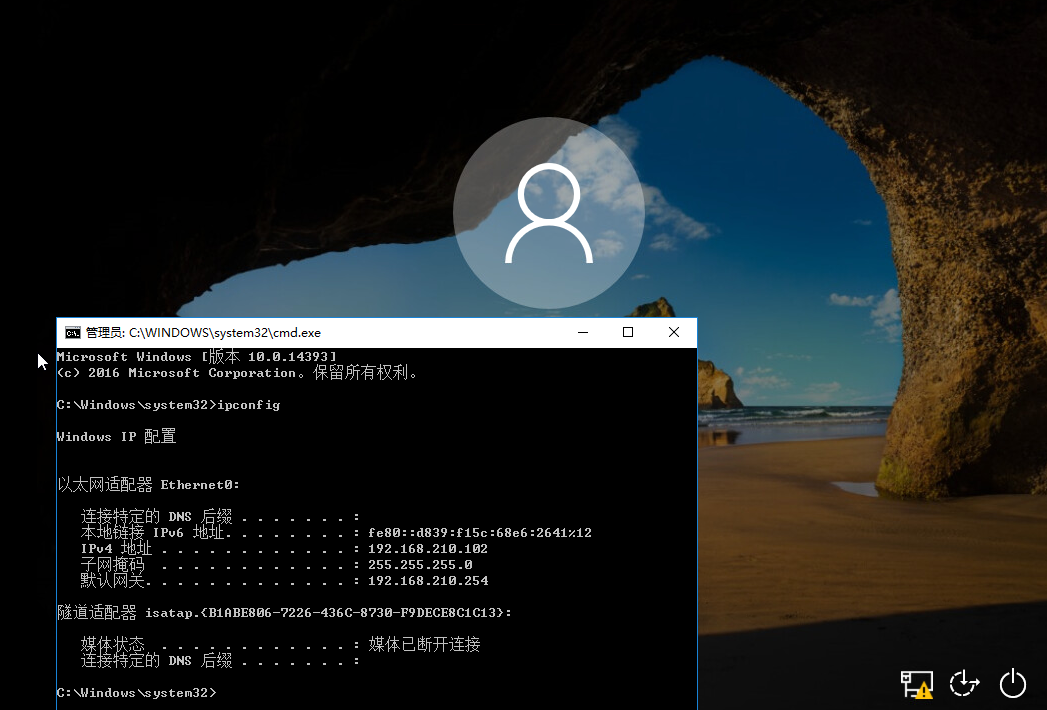Open the Ease of Access icon
Image resolution: width=1047 pixels, height=710 pixels.
964,684
